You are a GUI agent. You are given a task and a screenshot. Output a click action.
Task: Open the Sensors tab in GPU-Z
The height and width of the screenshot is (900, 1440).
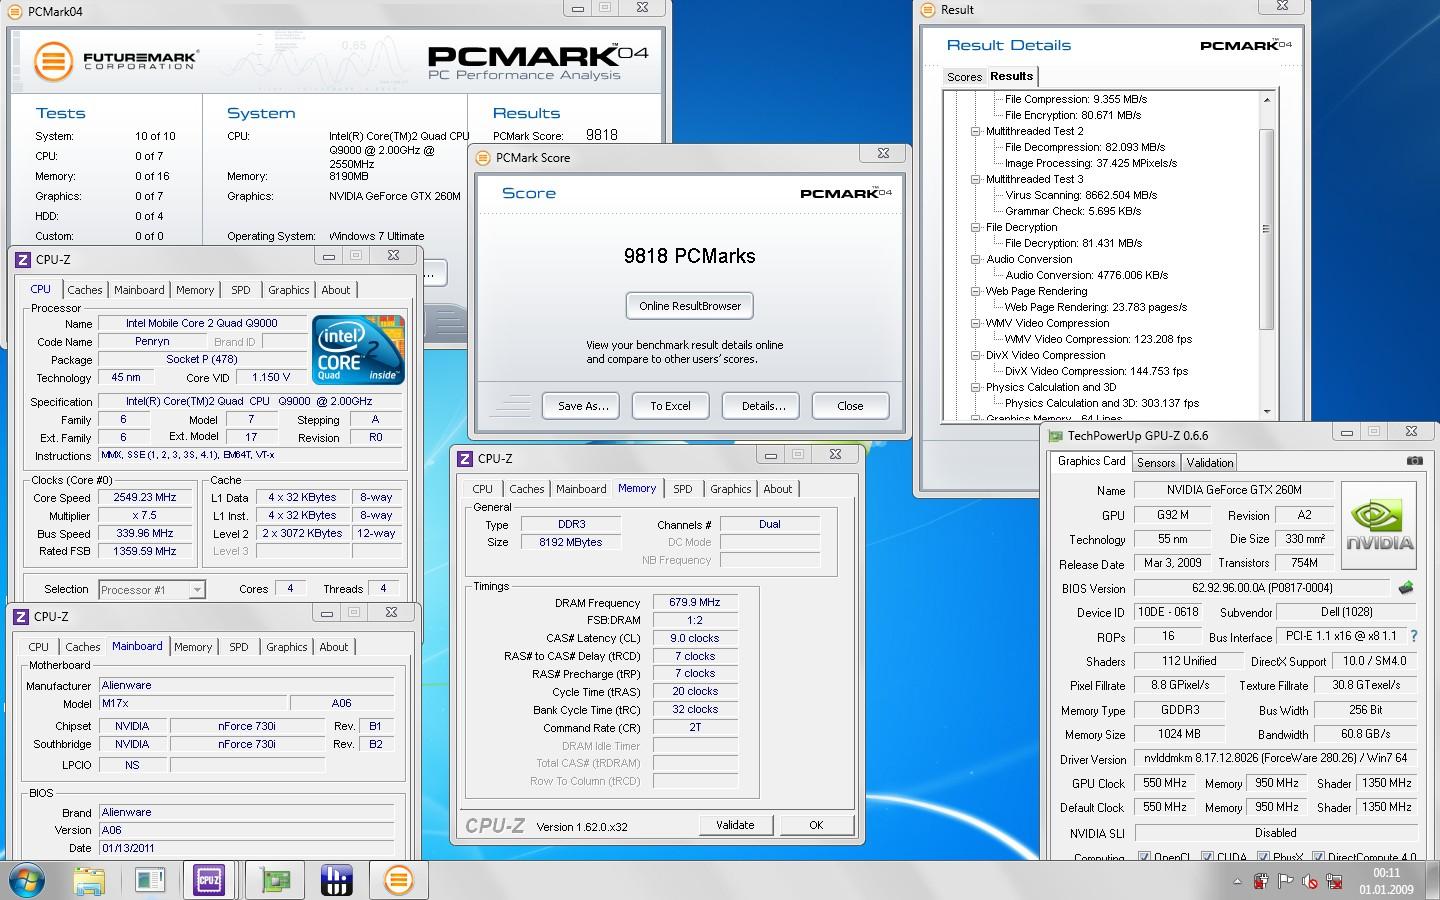1155,463
